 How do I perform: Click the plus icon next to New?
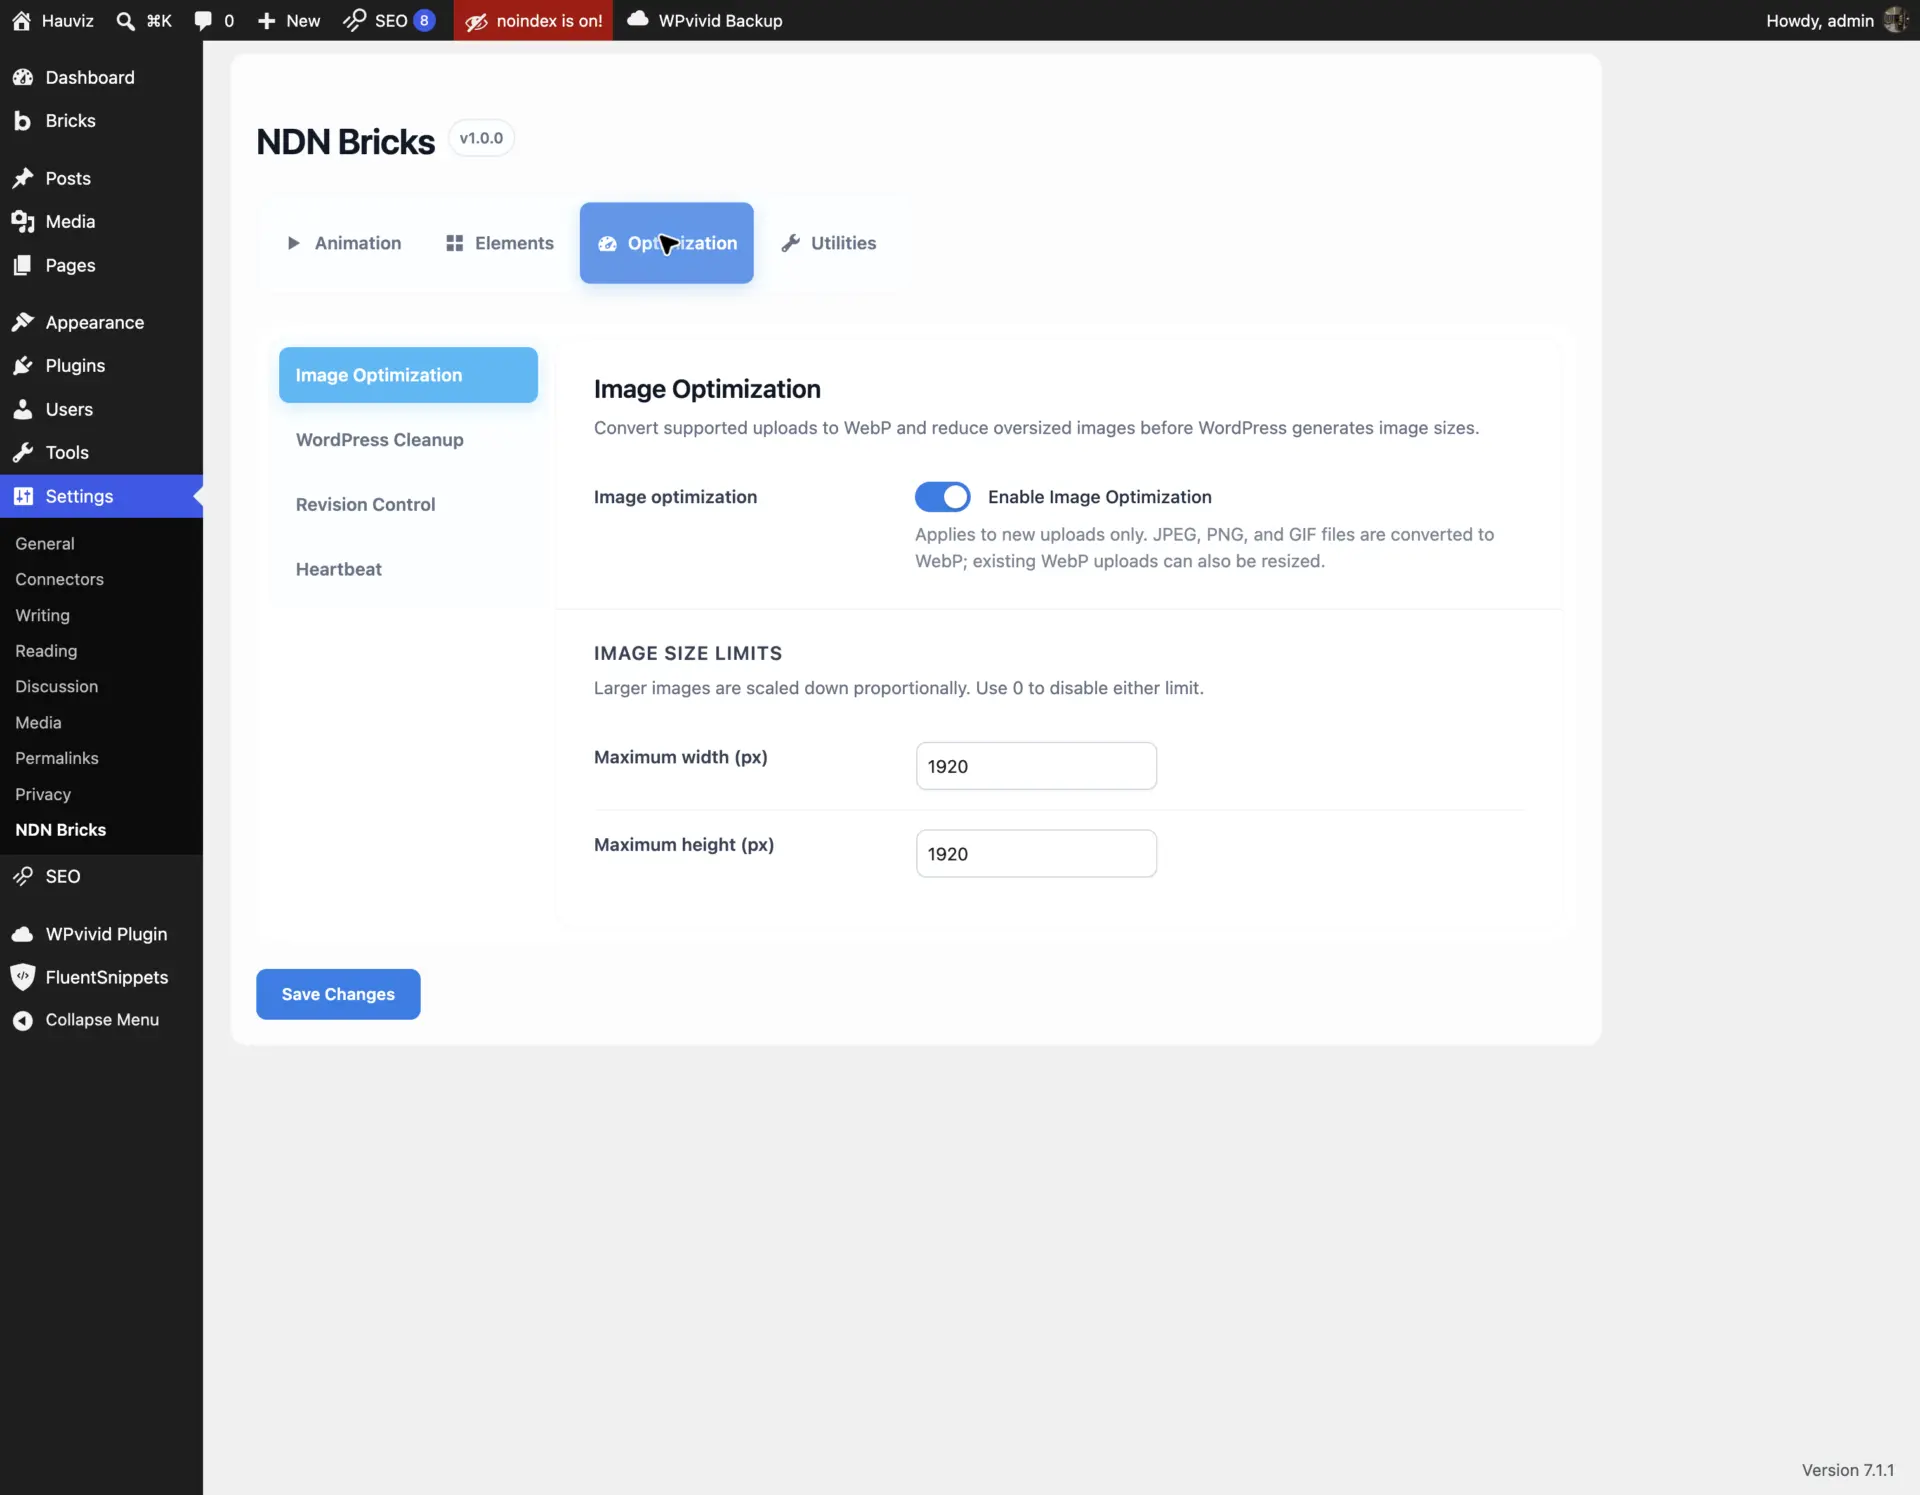point(266,20)
